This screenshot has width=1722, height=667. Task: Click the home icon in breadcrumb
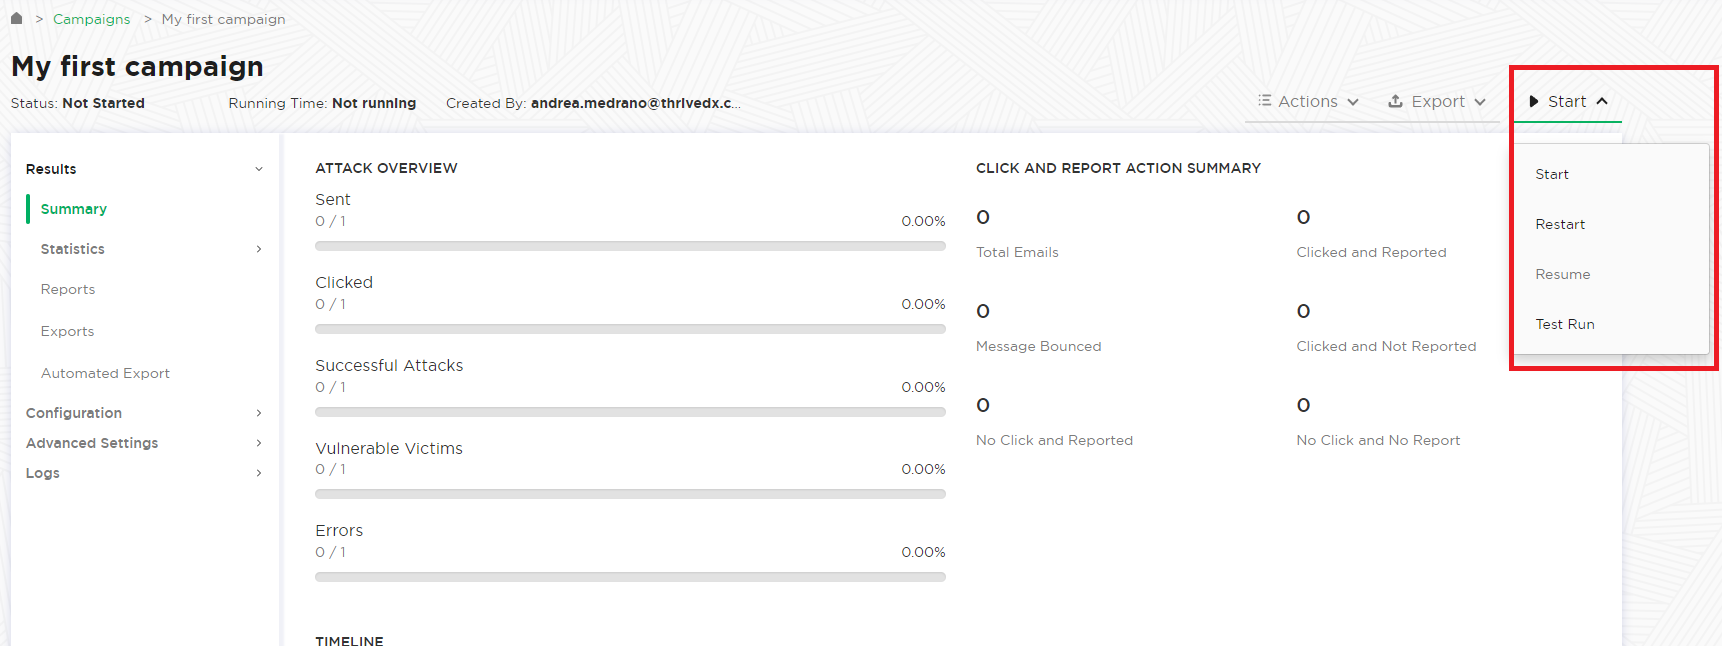click(x=16, y=18)
